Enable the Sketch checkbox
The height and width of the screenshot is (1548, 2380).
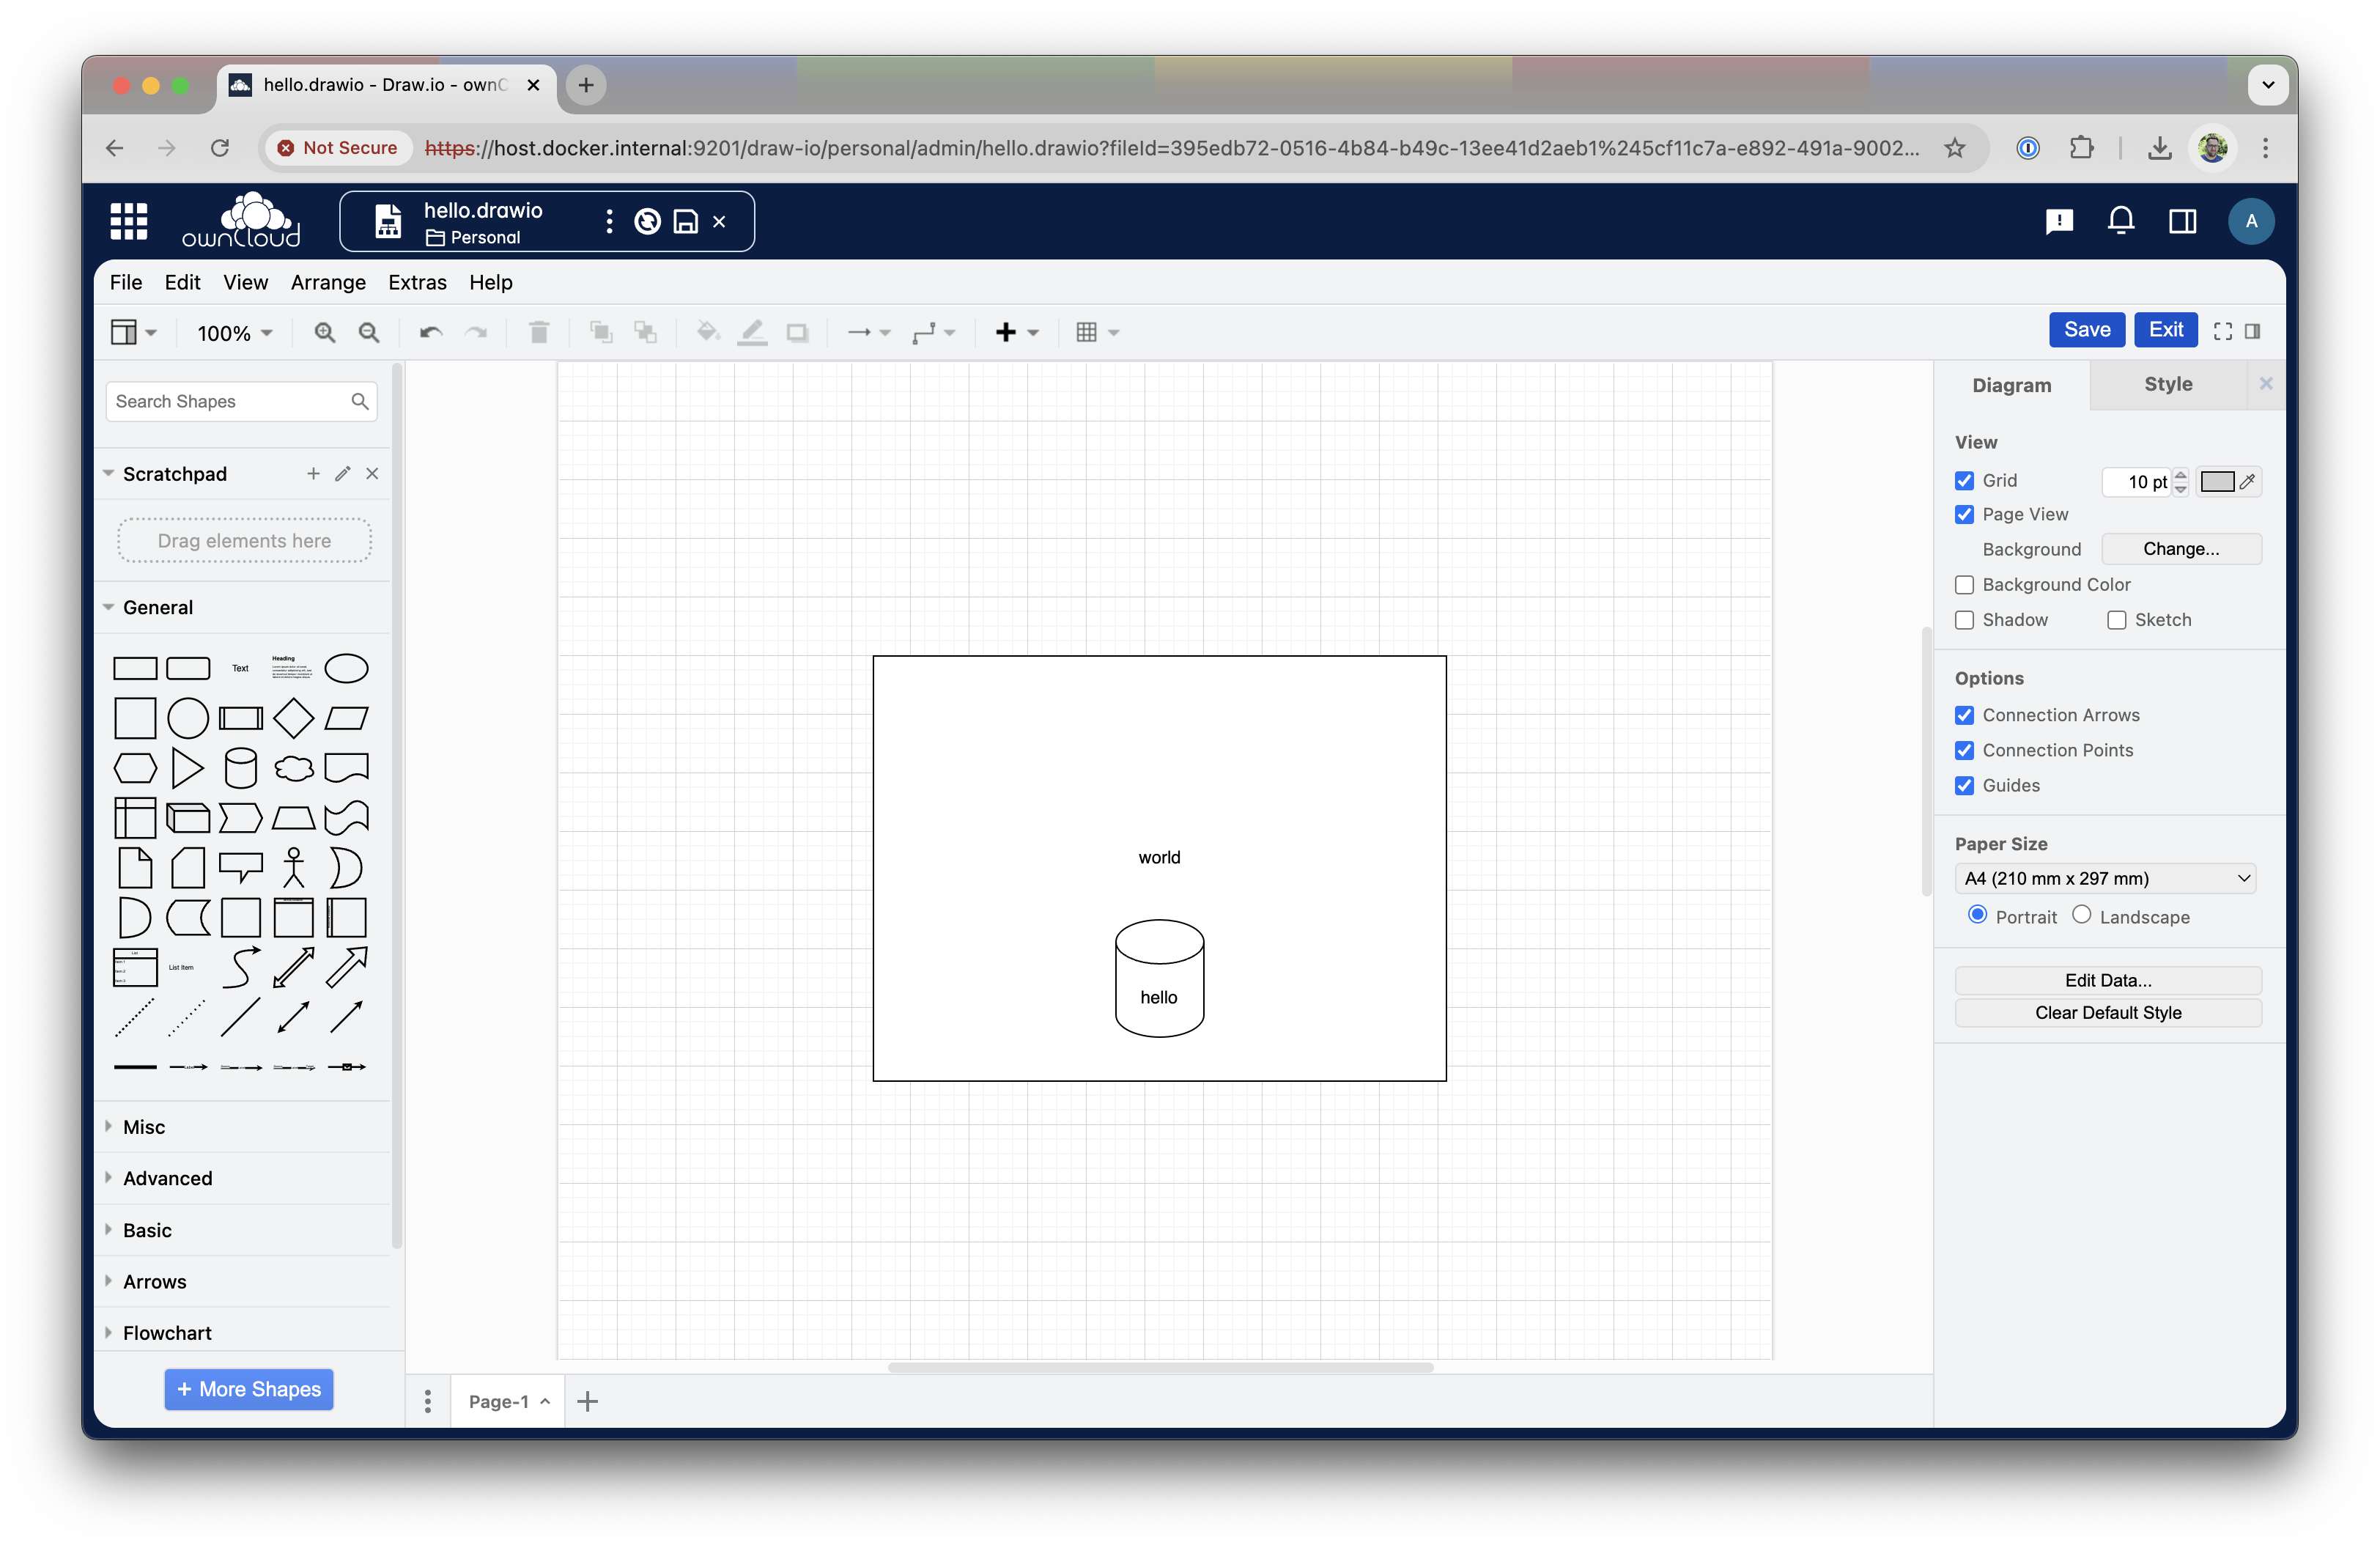[x=2117, y=620]
